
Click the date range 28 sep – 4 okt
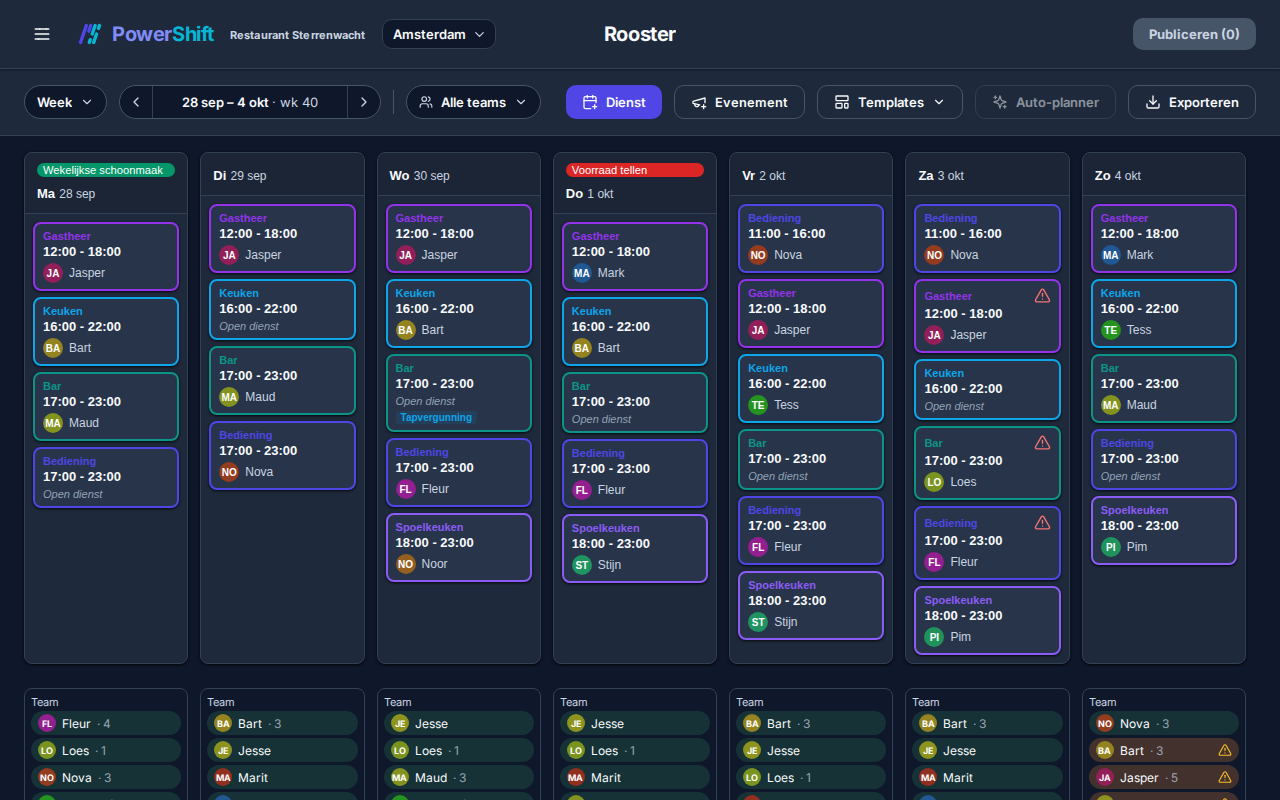[x=250, y=102]
